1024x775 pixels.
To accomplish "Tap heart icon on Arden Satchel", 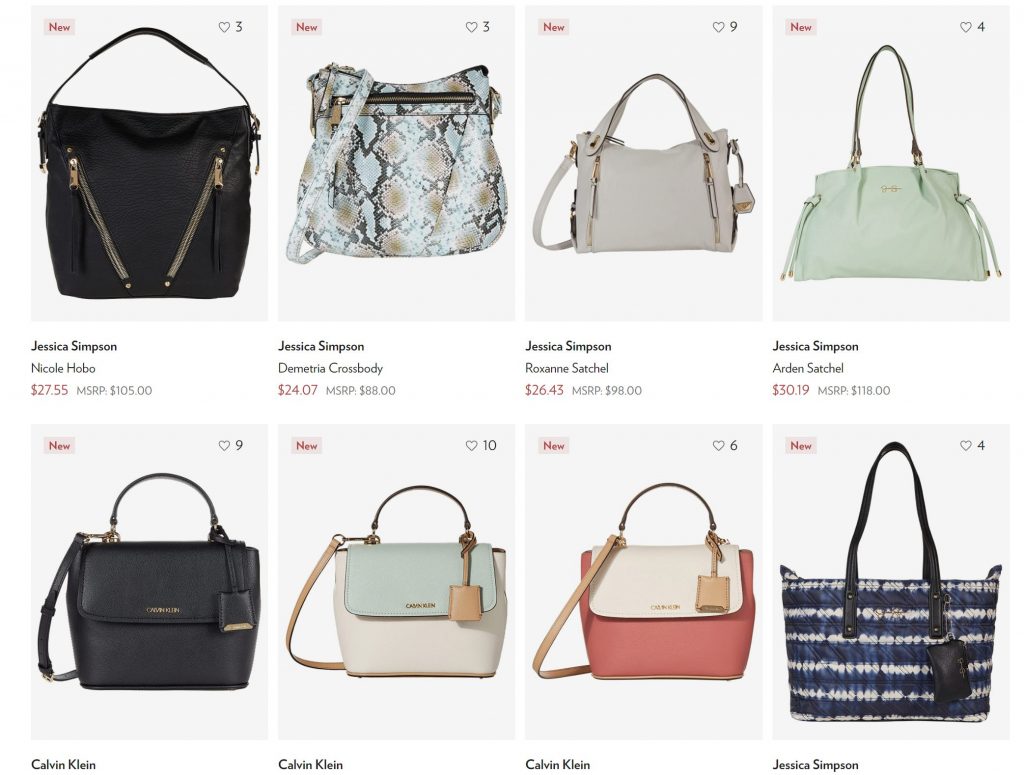I will (966, 27).
